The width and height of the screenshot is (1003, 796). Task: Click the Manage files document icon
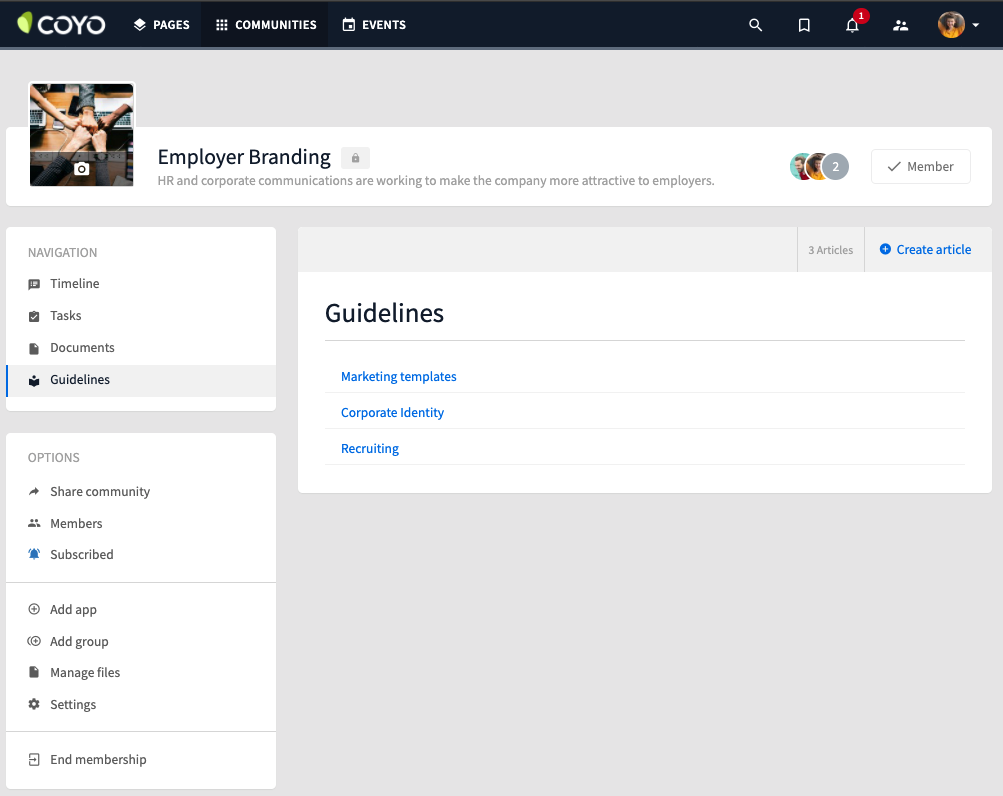34,672
